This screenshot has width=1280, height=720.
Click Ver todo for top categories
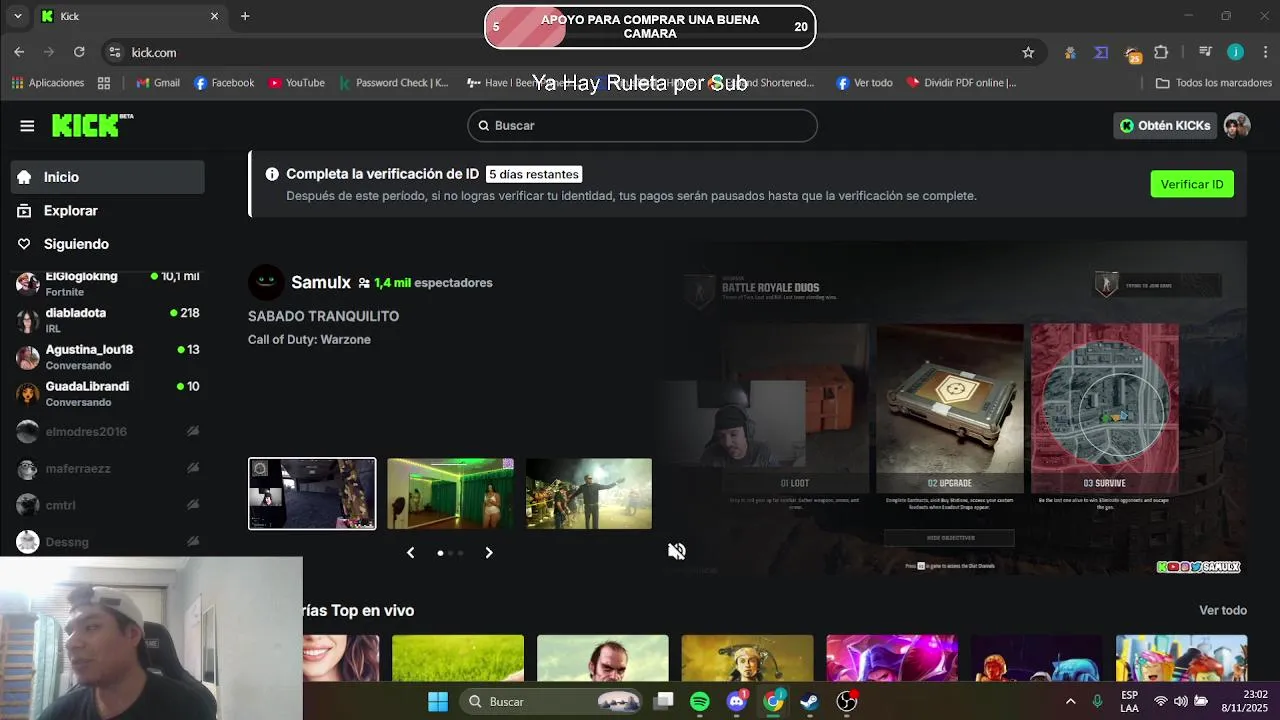pyautogui.click(x=1223, y=610)
